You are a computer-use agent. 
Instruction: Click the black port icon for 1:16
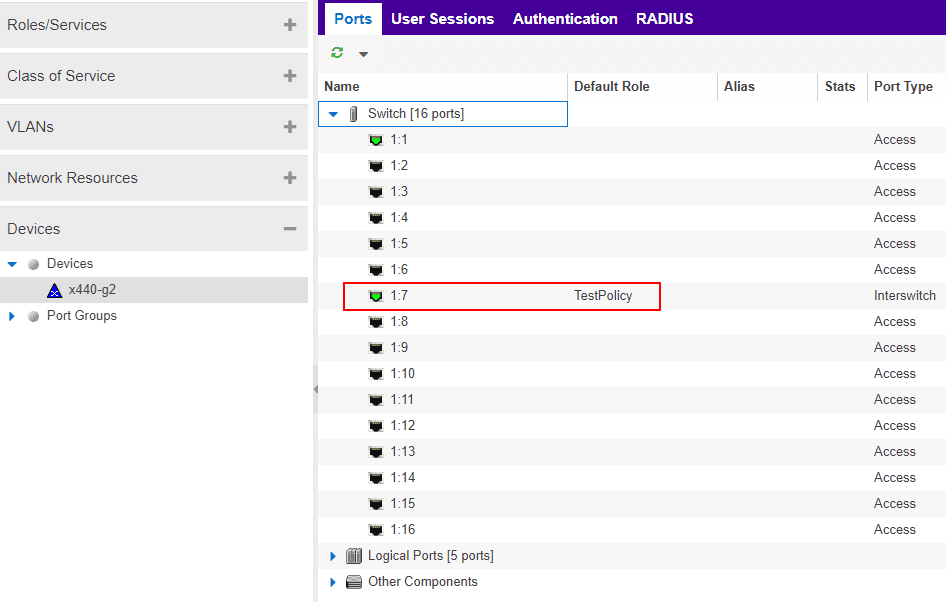tap(376, 530)
